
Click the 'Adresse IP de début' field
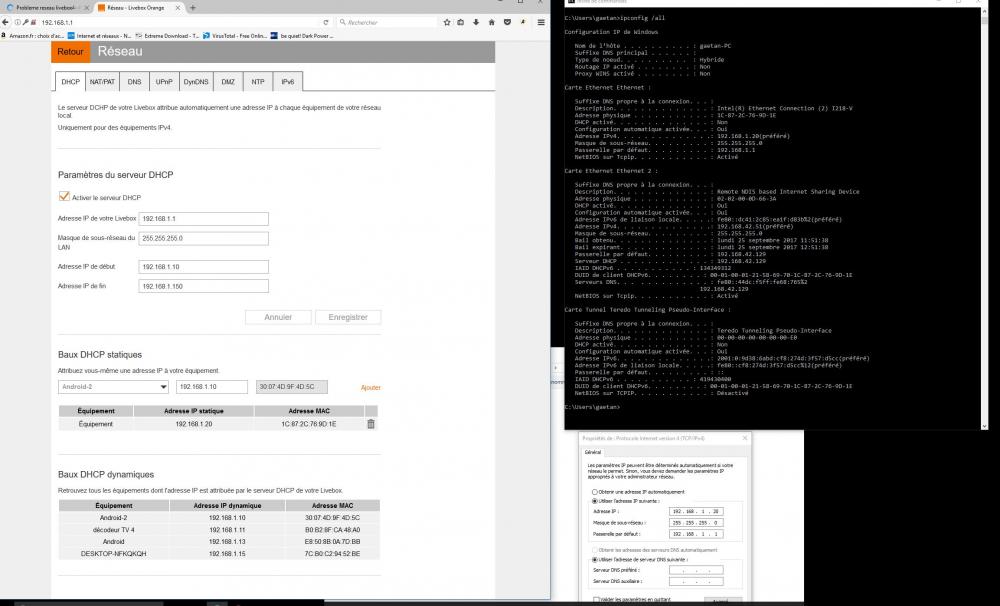(x=204, y=267)
